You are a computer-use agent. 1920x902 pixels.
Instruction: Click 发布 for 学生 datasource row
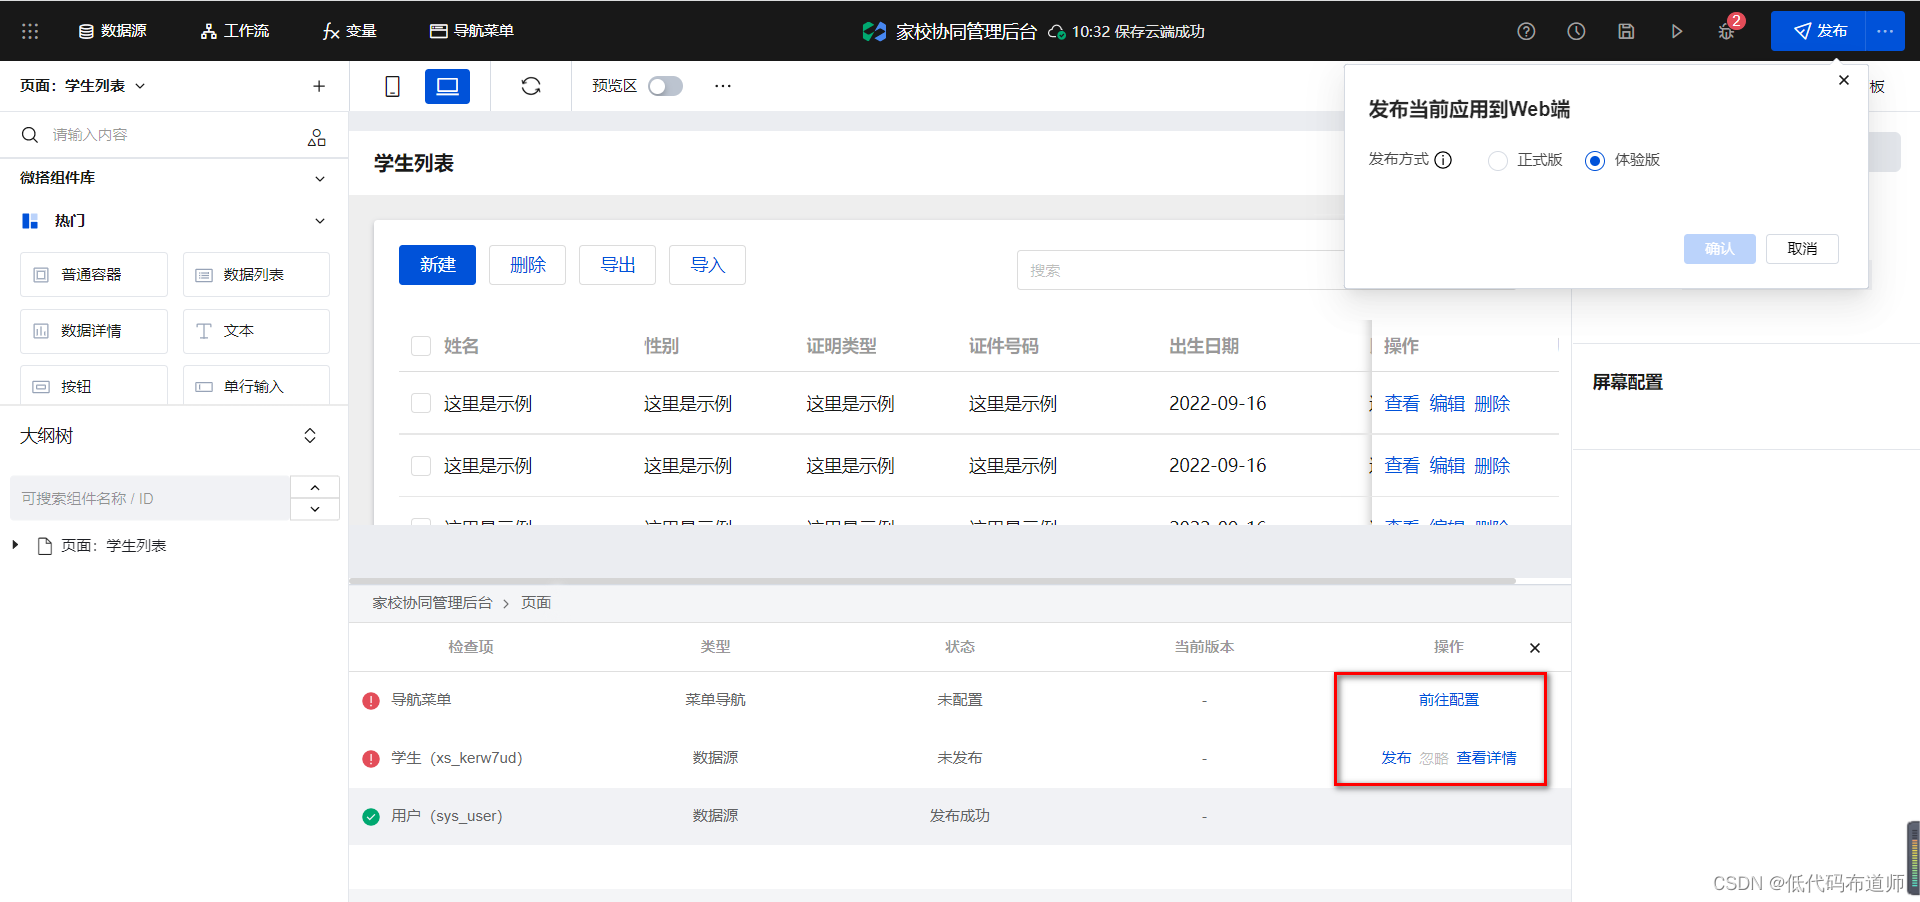[1396, 758]
